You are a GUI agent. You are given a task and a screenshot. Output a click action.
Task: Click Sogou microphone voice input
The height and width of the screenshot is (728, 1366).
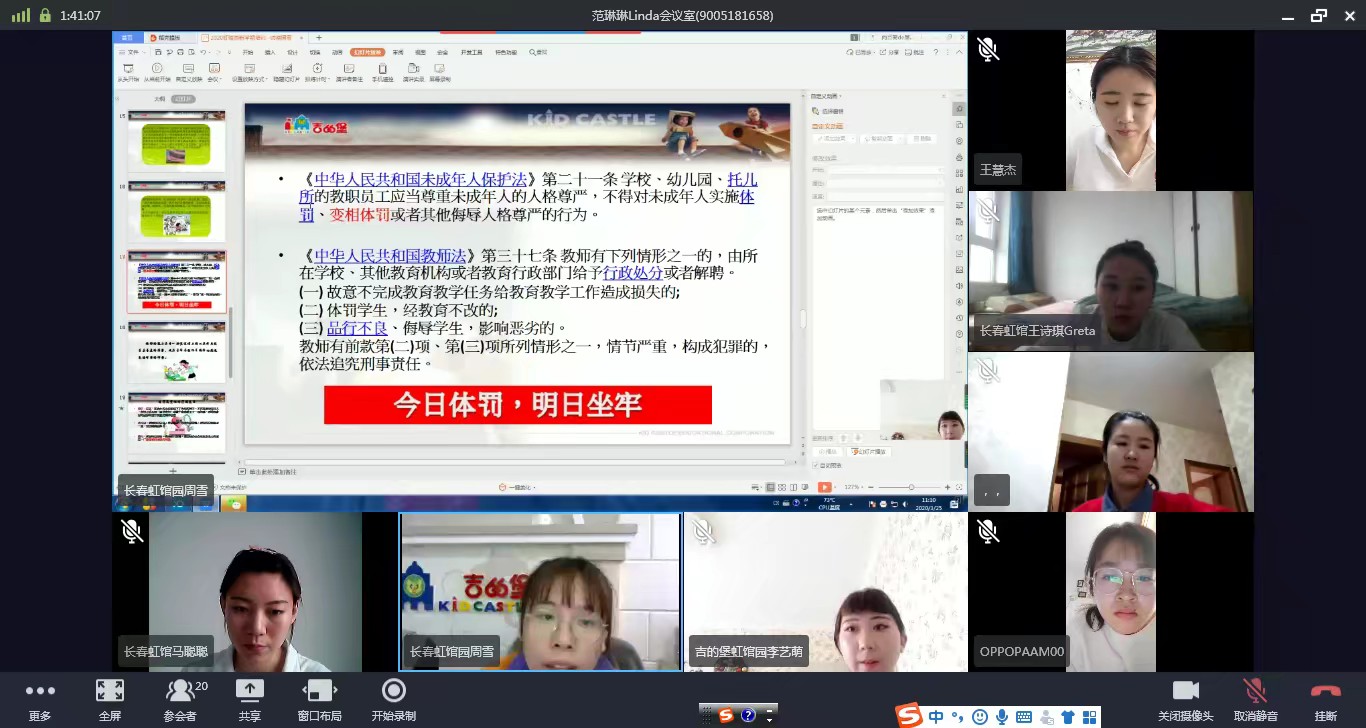tap(1002, 717)
